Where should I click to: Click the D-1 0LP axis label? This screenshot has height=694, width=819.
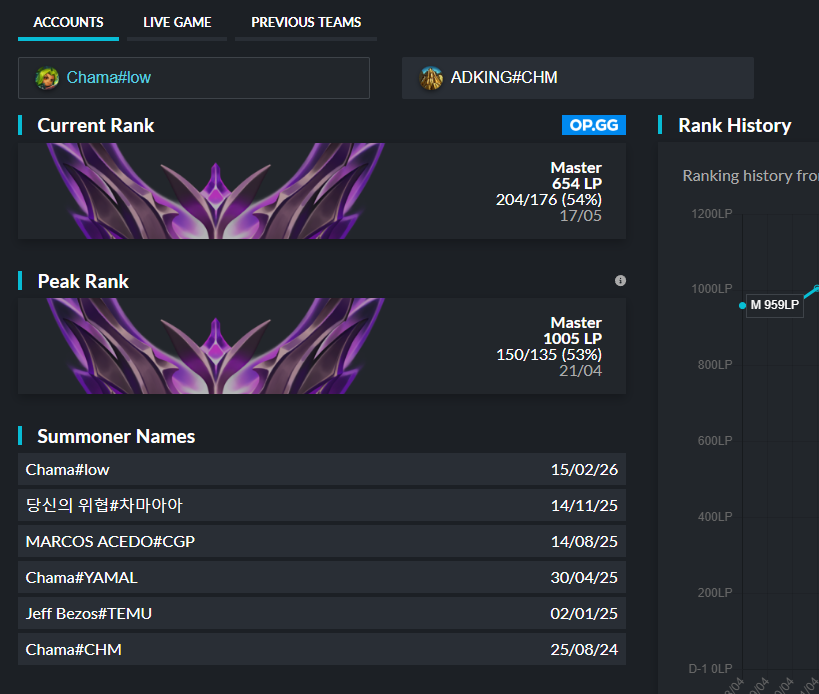[710, 668]
